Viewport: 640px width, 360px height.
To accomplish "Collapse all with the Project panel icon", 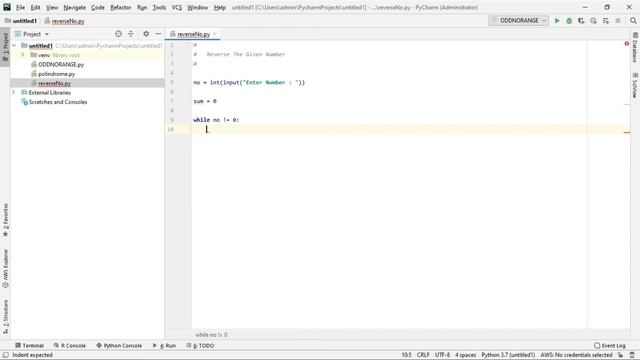I will [131, 34].
